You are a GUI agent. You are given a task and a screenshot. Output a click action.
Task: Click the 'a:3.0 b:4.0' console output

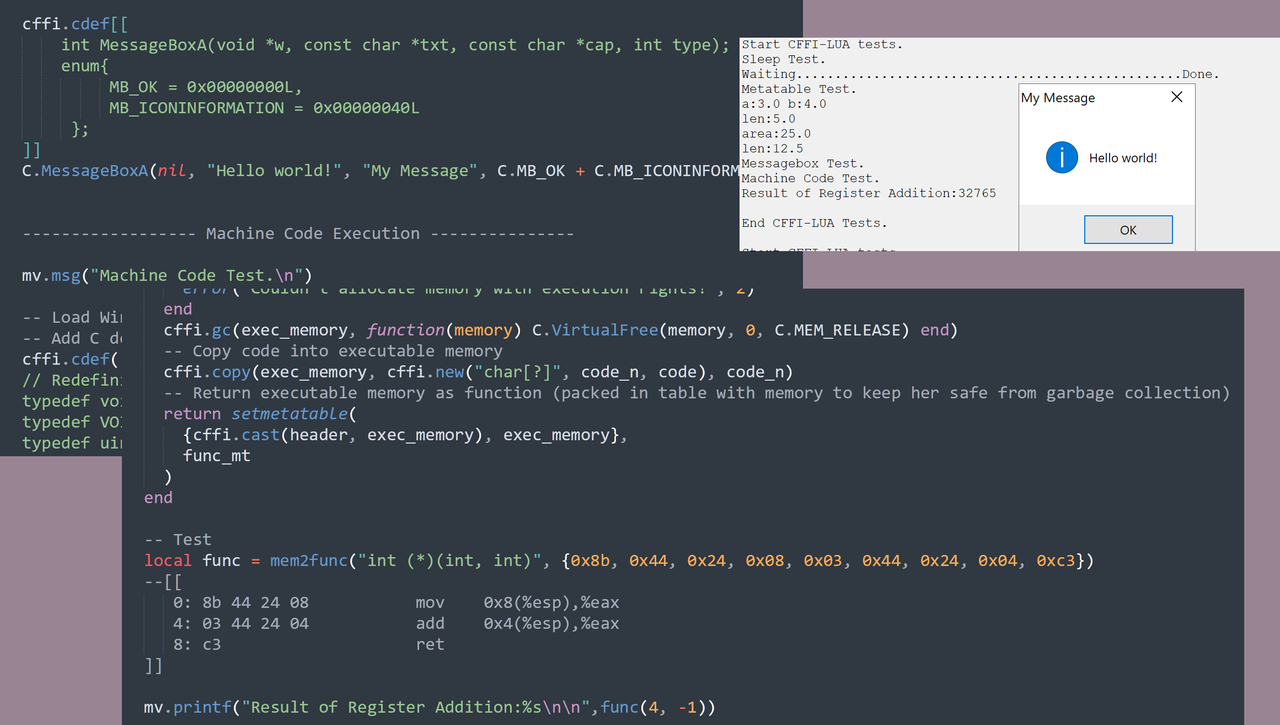click(784, 104)
